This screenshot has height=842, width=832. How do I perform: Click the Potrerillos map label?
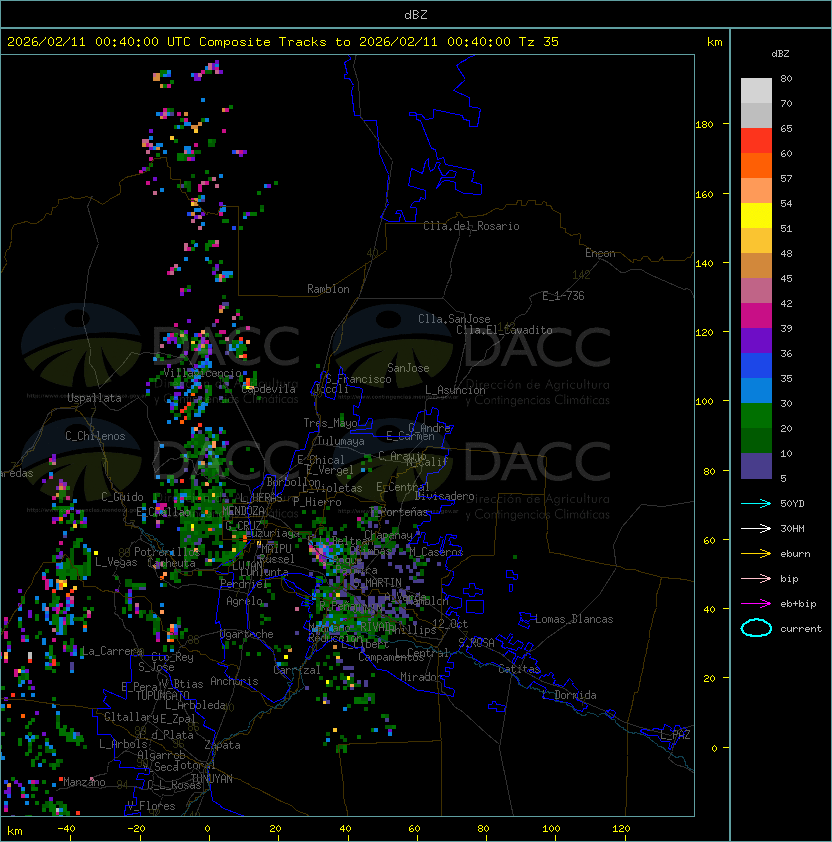167,551
